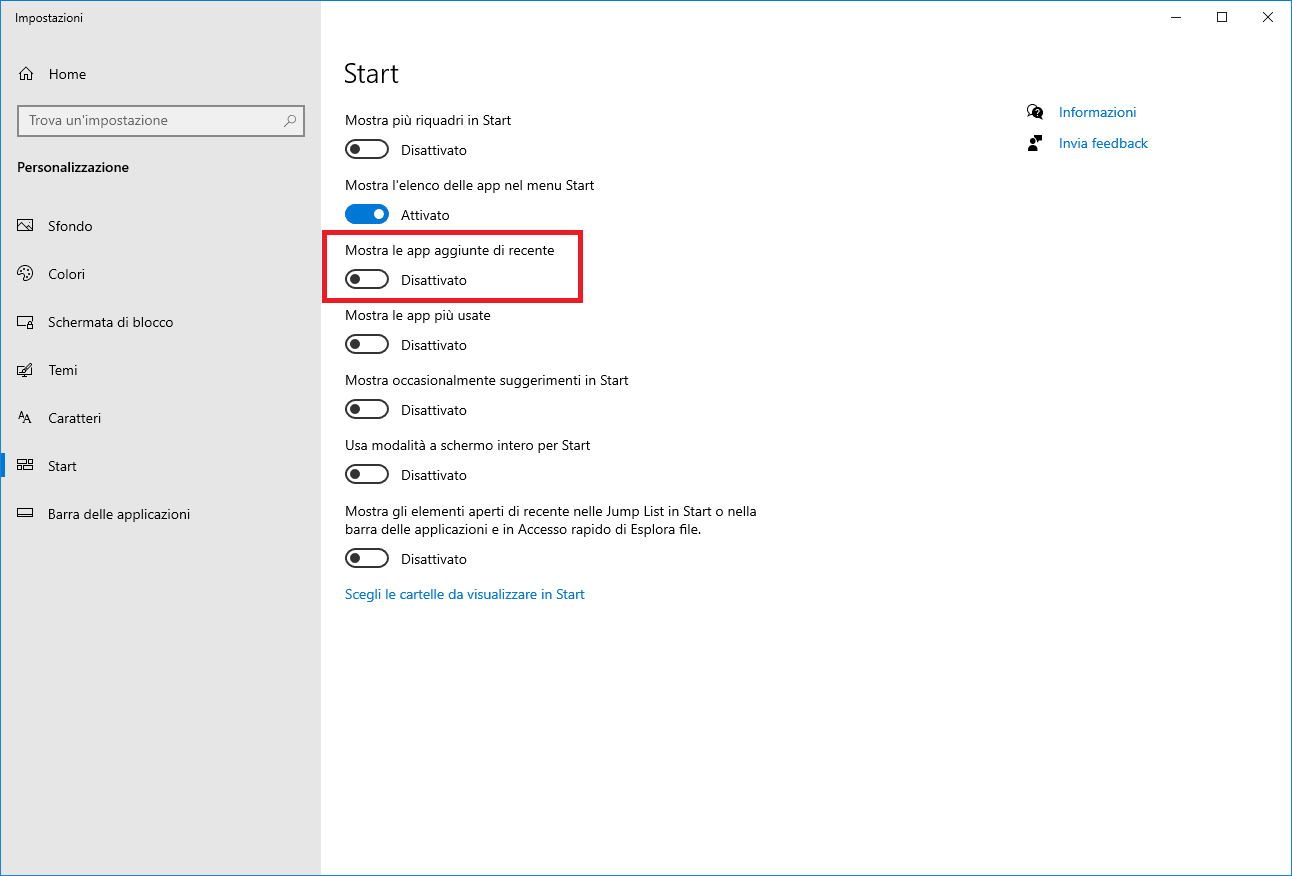This screenshot has width=1292, height=876.
Task: Open the Start section in sidebar
Action: pos(62,466)
